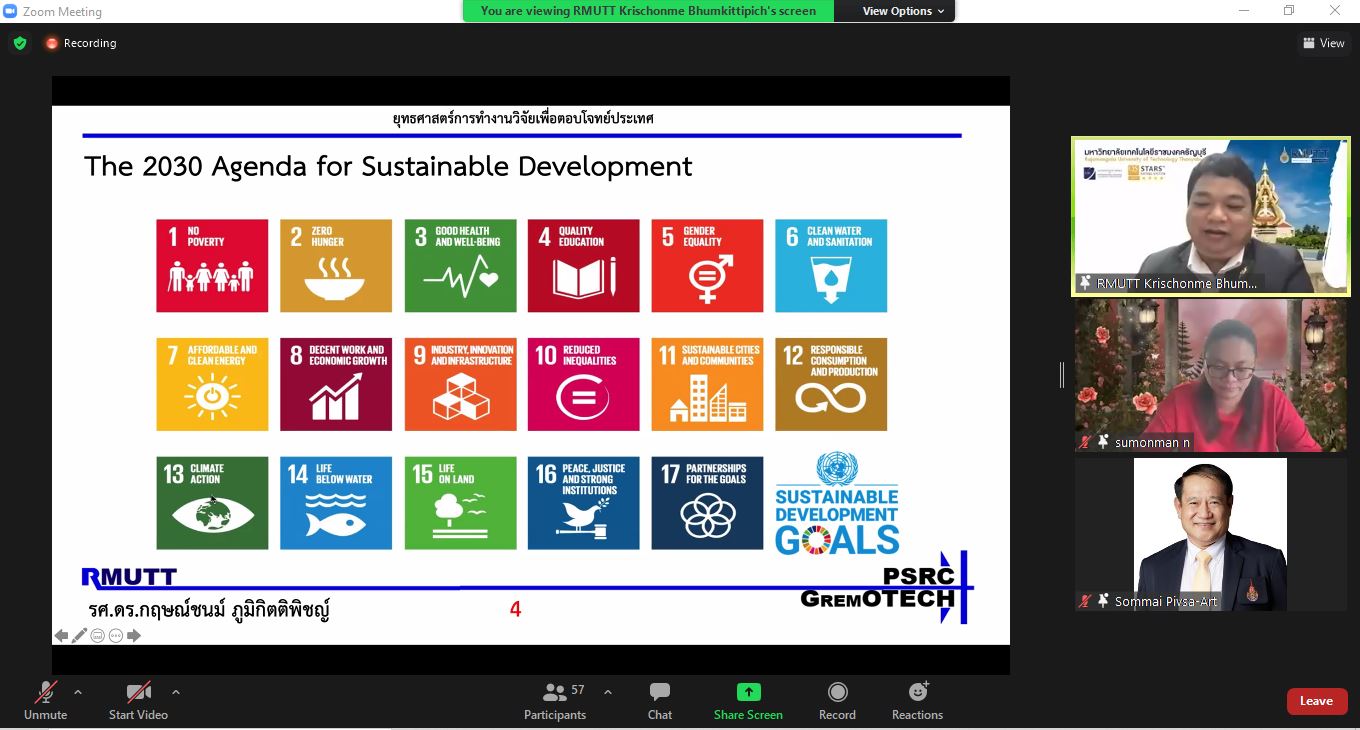Screen dimensions: 1360x730
Task: Open audio options caret next to Unmute
Action: tap(78, 692)
